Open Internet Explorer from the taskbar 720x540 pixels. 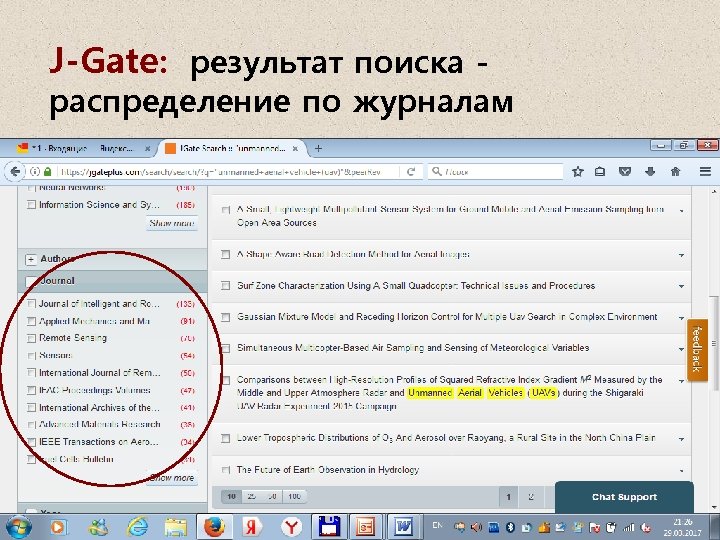tap(137, 527)
